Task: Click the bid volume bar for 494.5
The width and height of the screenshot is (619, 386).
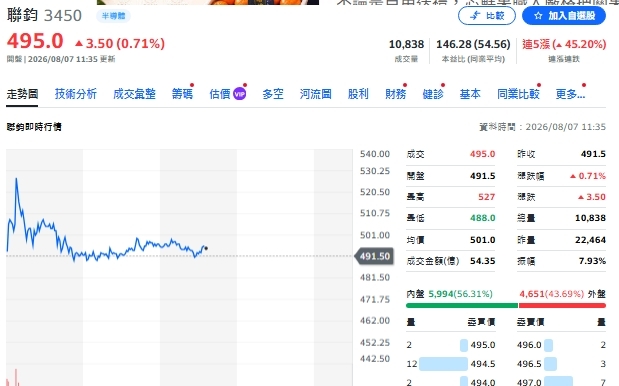Action: [x=443, y=364]
